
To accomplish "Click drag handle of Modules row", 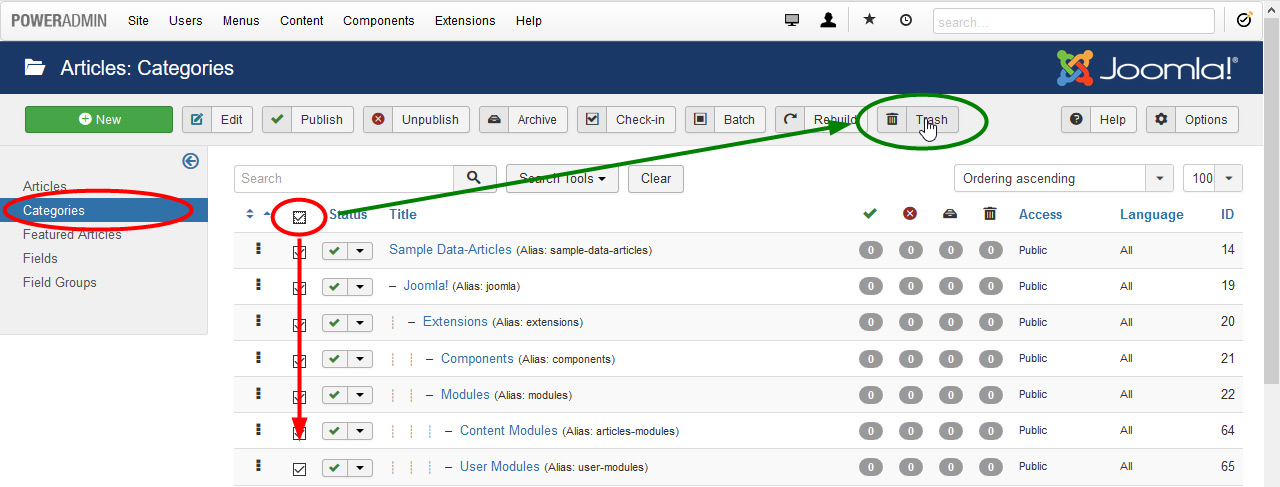I will coord(258,393).
